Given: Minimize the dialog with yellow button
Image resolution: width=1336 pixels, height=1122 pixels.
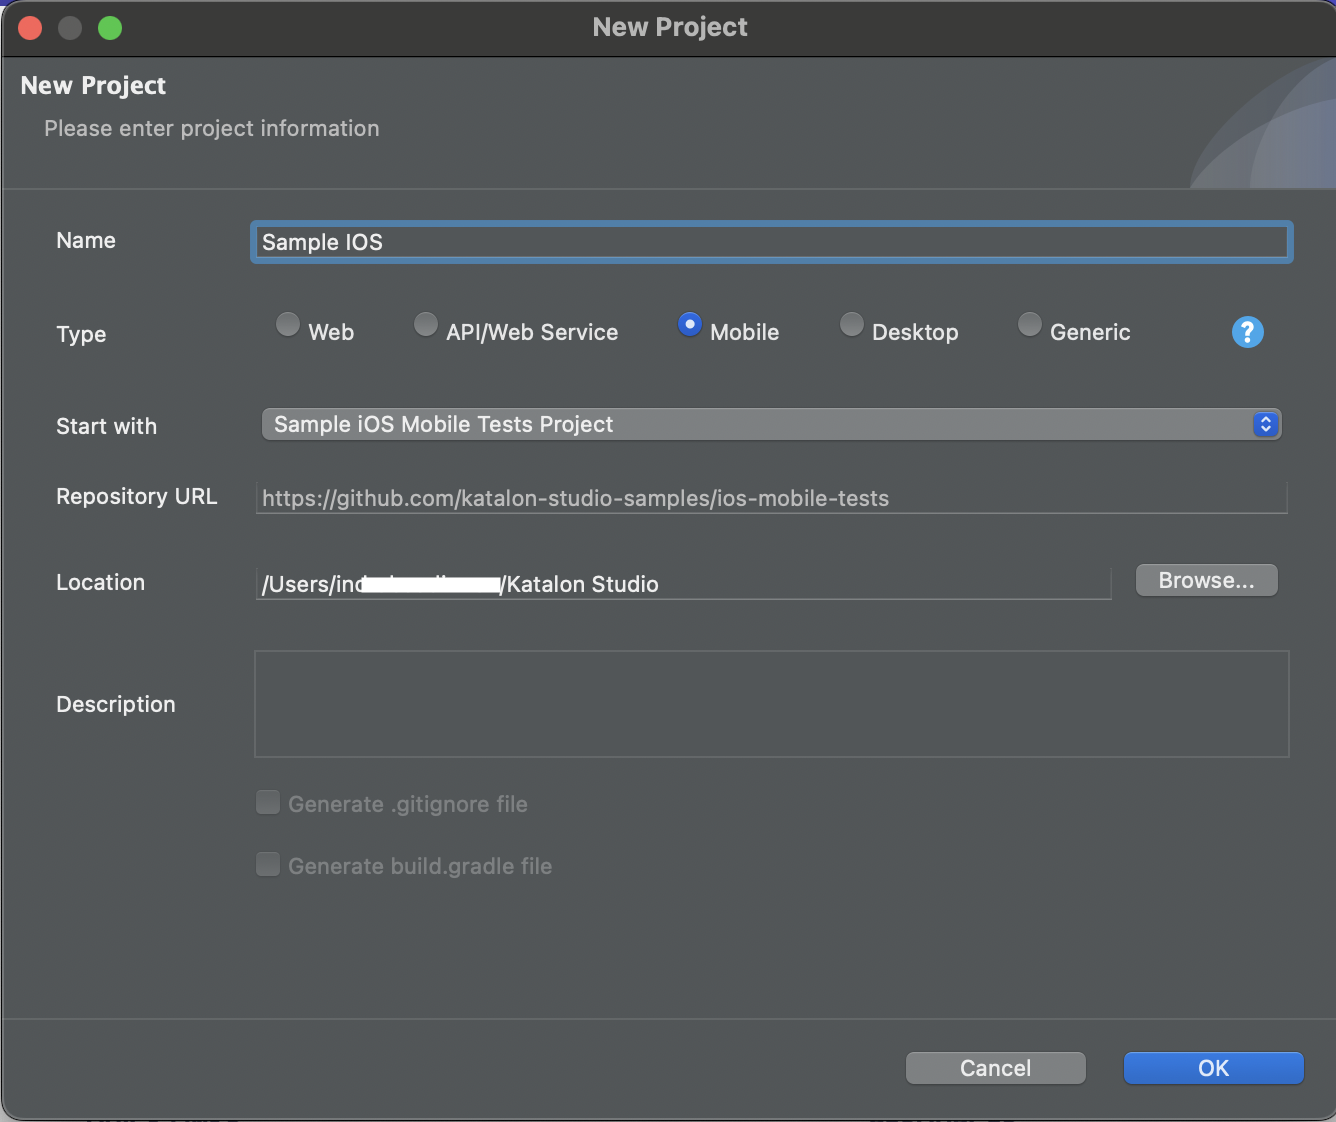Looking at the screenshot, I should (x=70, y=28).
